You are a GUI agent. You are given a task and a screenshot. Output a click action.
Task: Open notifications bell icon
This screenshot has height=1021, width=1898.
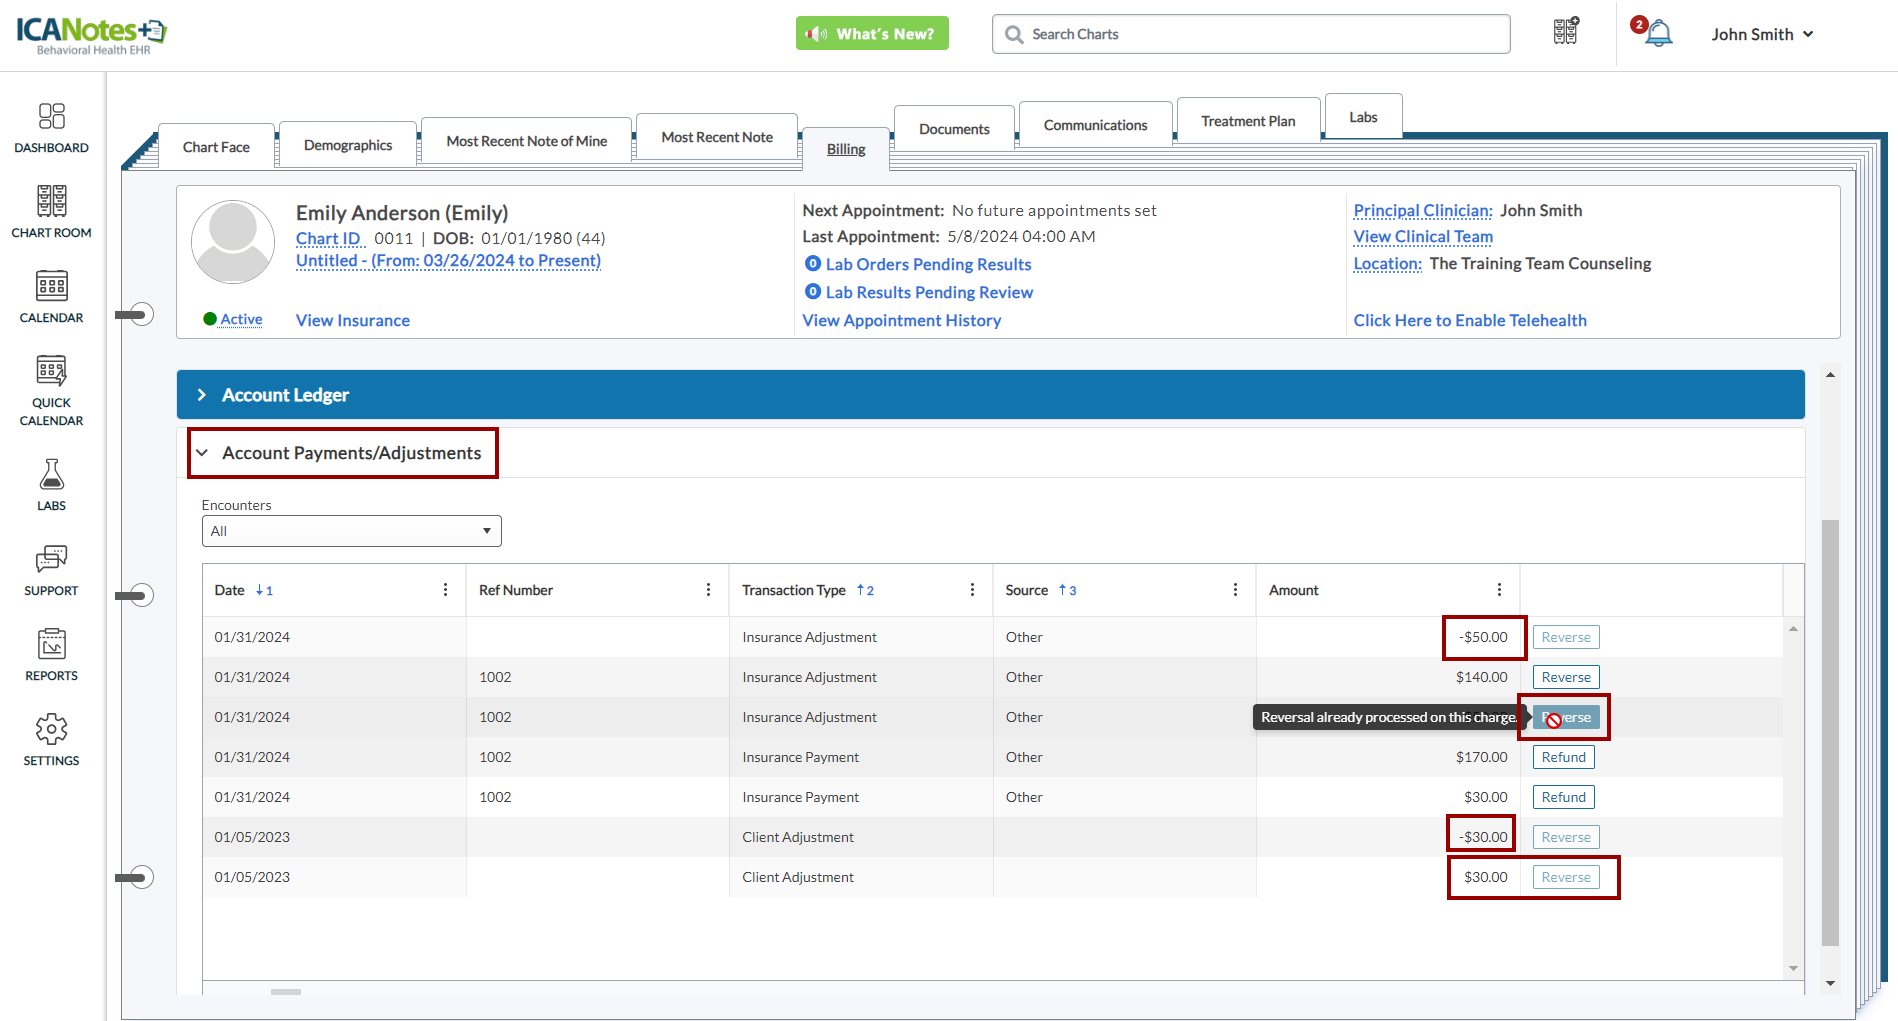click(1658, 34)
